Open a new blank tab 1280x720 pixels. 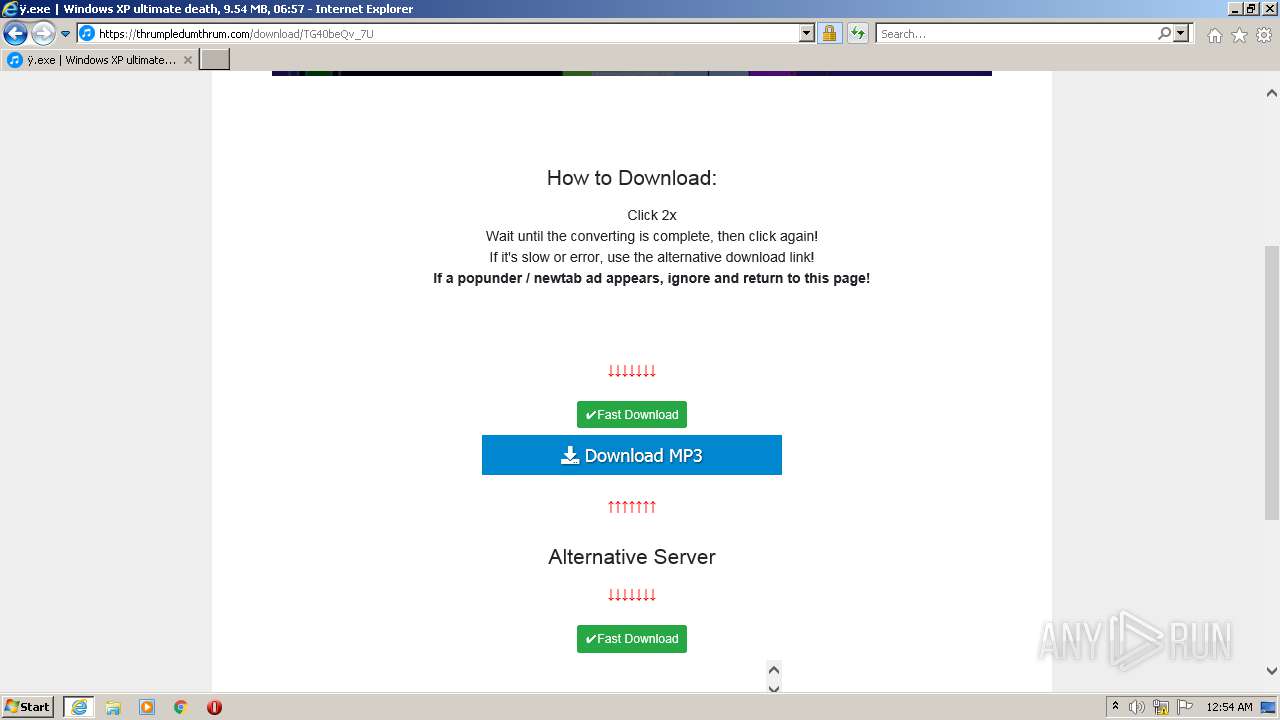(x=215, y=60)
